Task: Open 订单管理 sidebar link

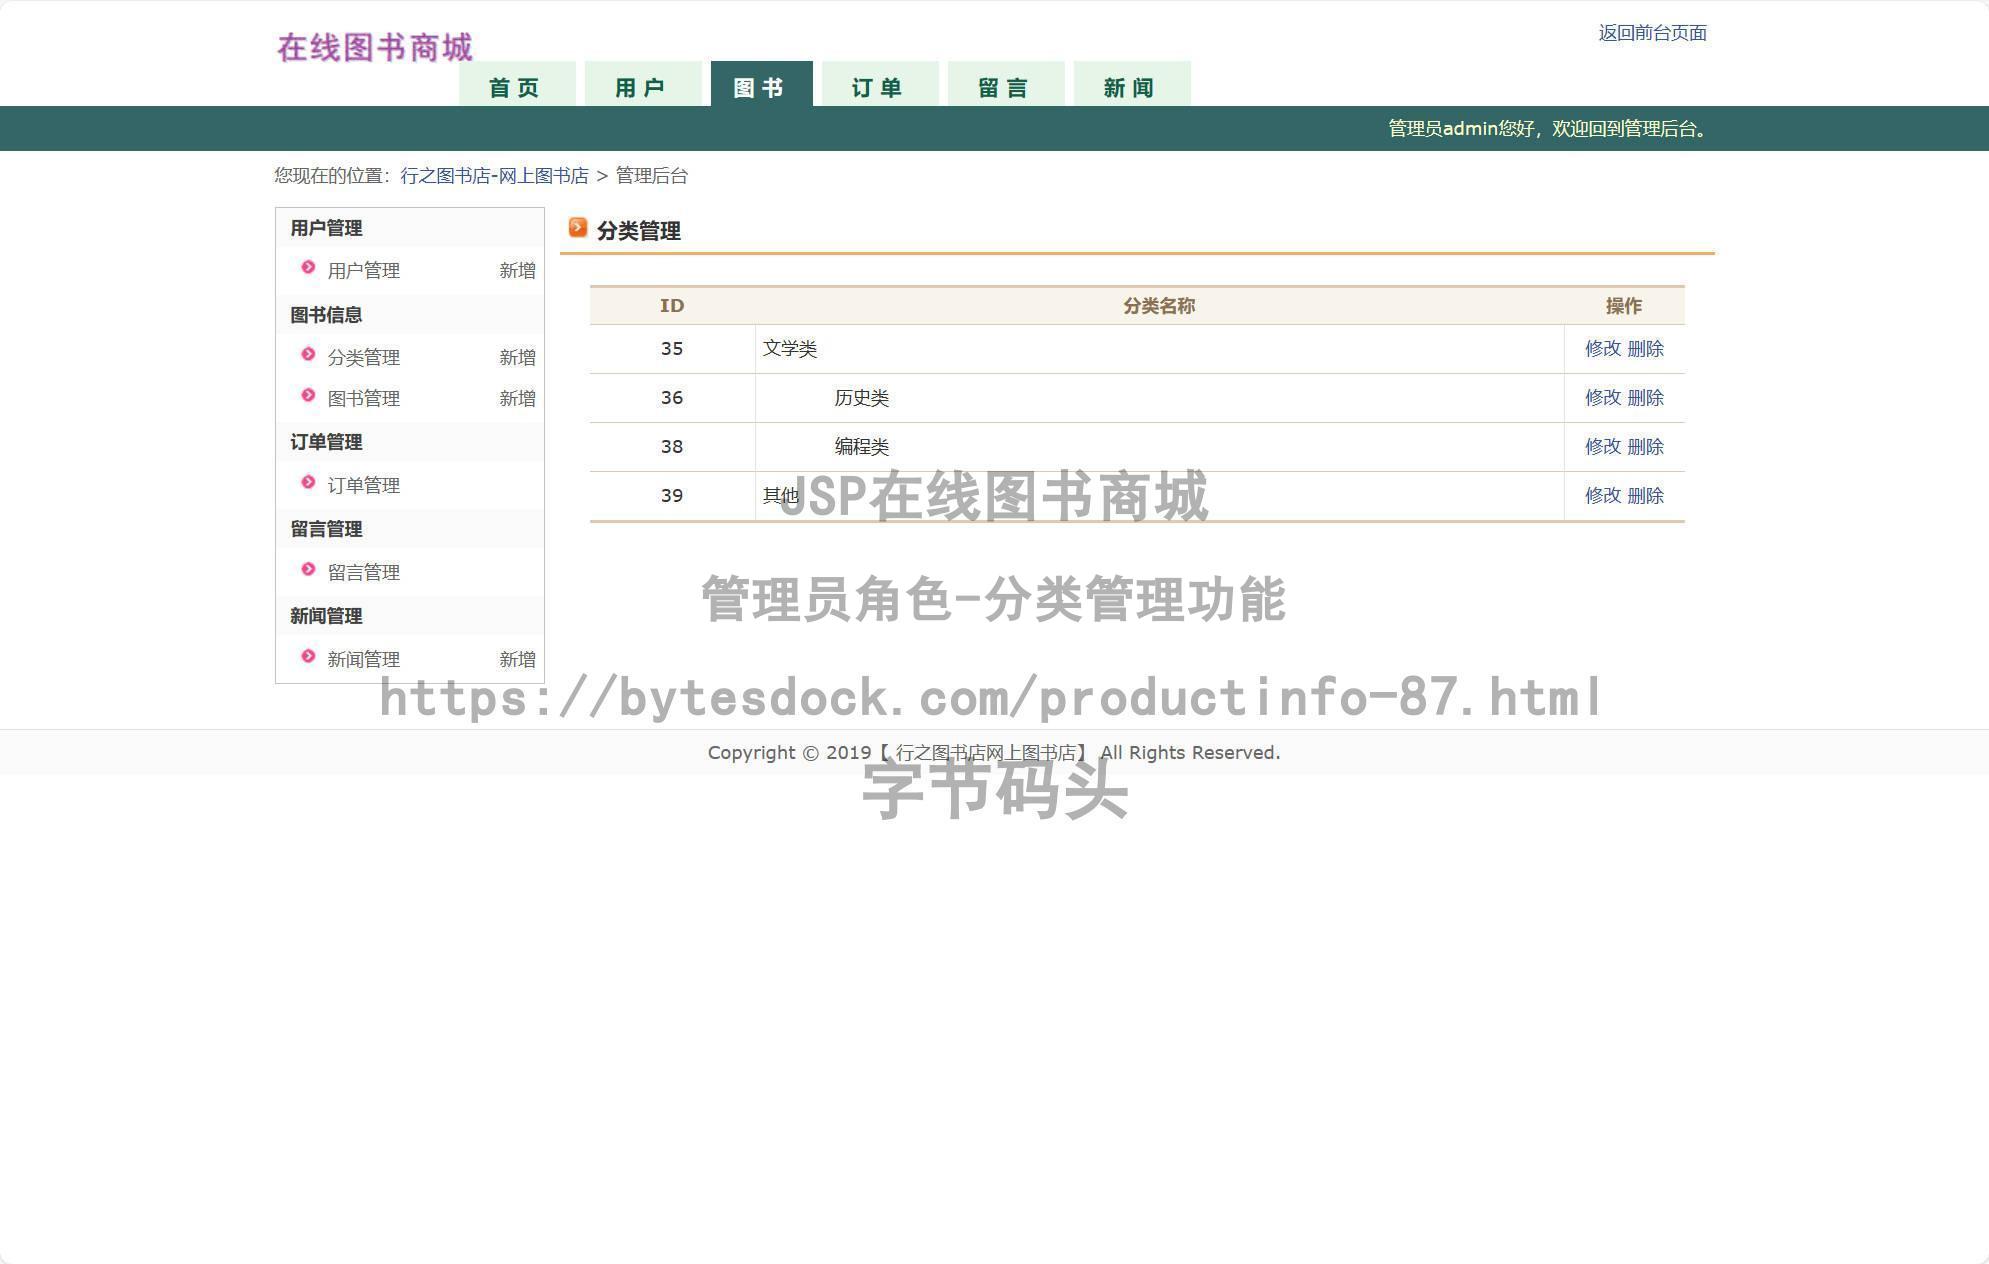Action: click(364, 485)
